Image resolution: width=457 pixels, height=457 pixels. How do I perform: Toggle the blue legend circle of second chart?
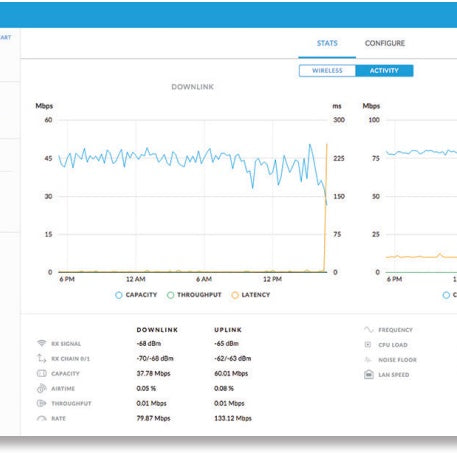446,295
